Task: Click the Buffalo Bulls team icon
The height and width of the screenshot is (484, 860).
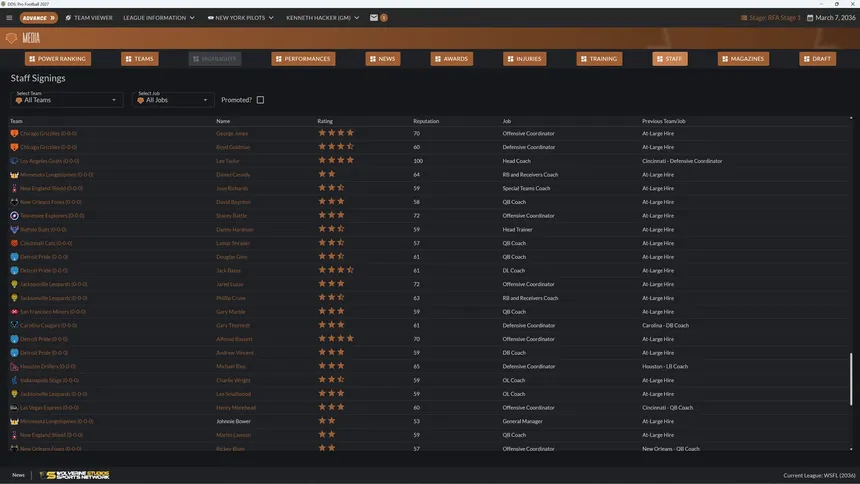Action: pyautogui.click(x=14, y=229)
